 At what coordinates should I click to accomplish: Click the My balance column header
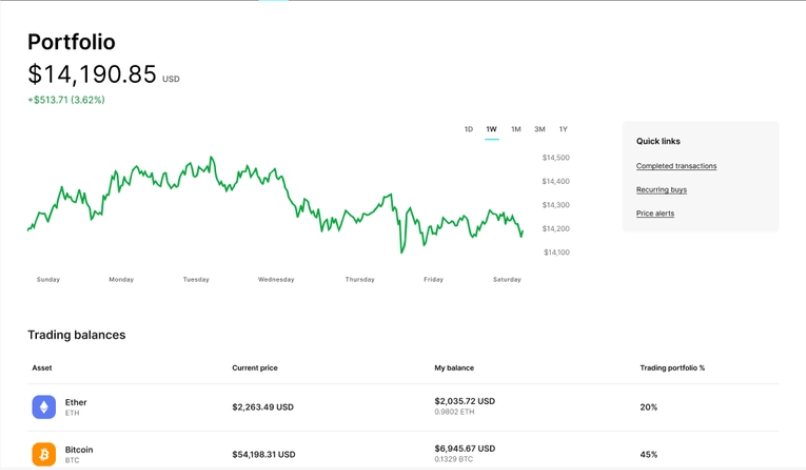[454, 368]
